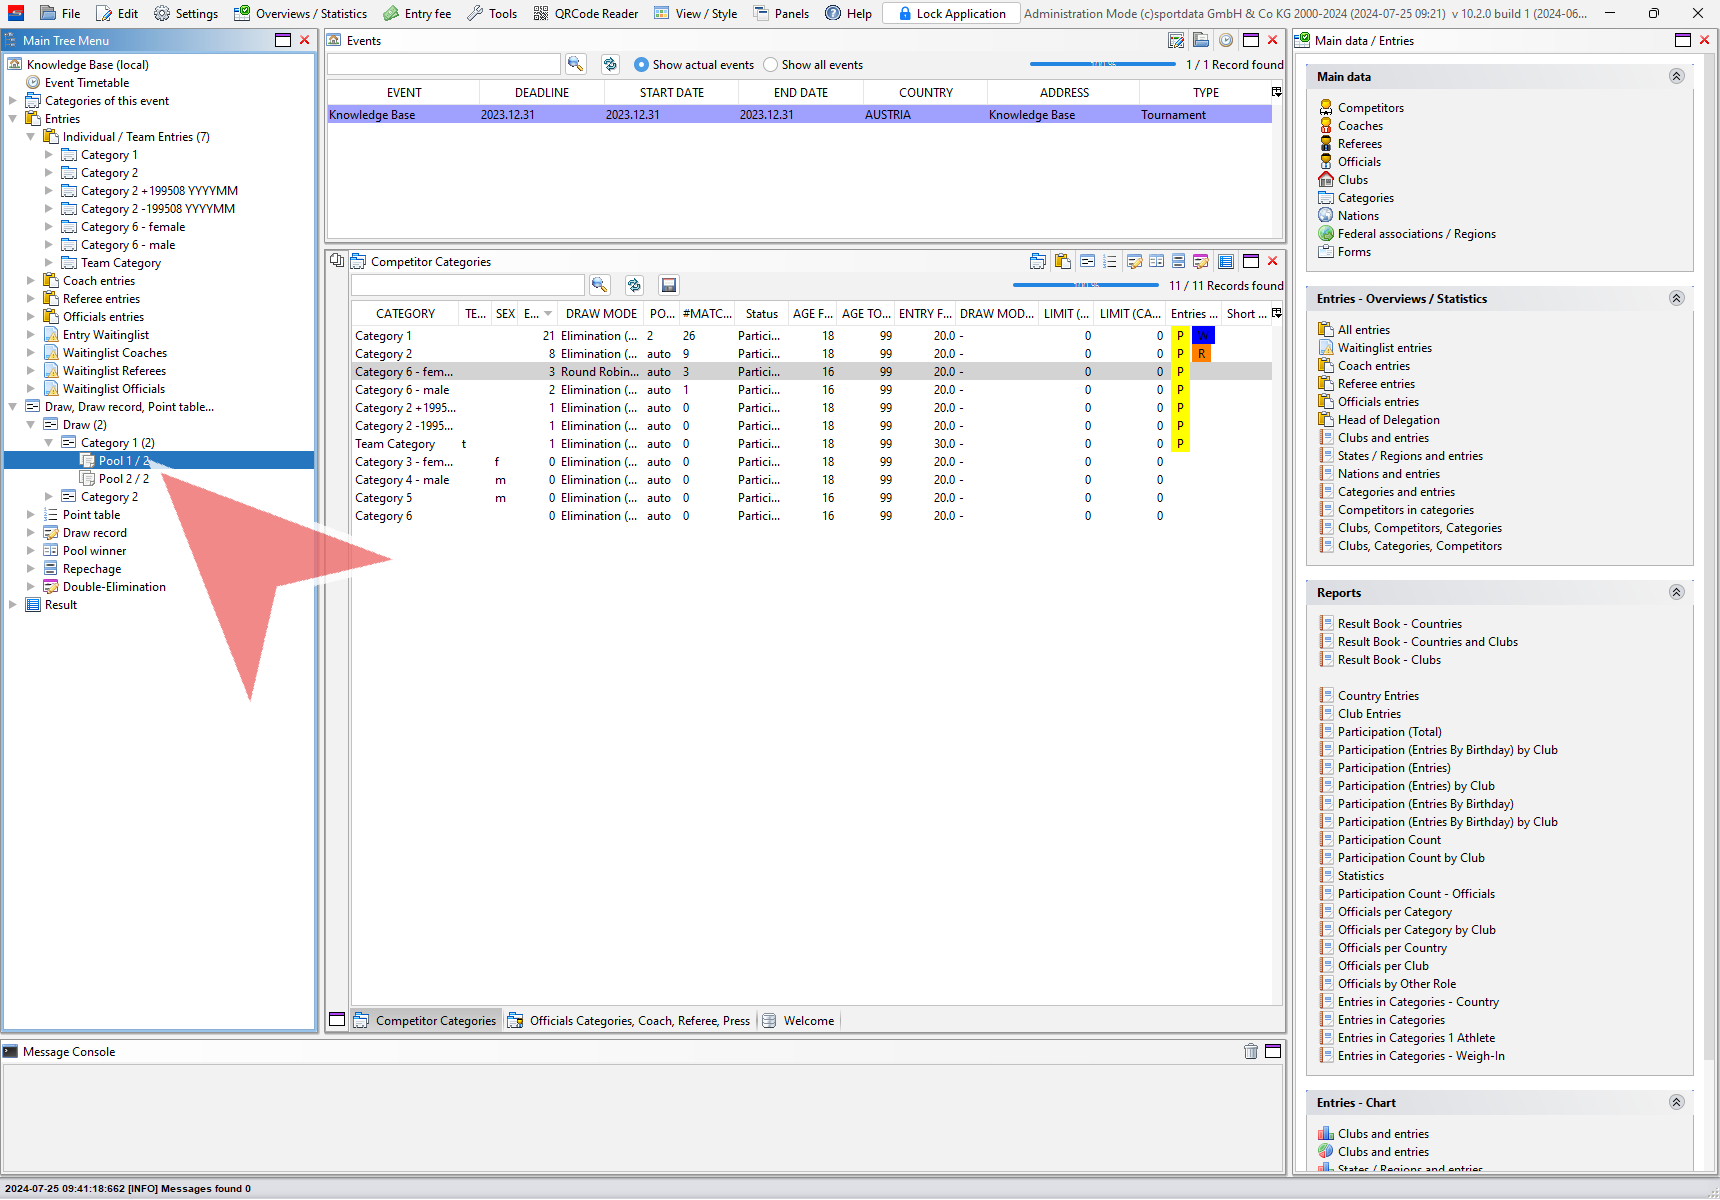Collapse Individual / Team Entries node
1720x1200 pixels.
pyautogui.click(x=31, y=137)
